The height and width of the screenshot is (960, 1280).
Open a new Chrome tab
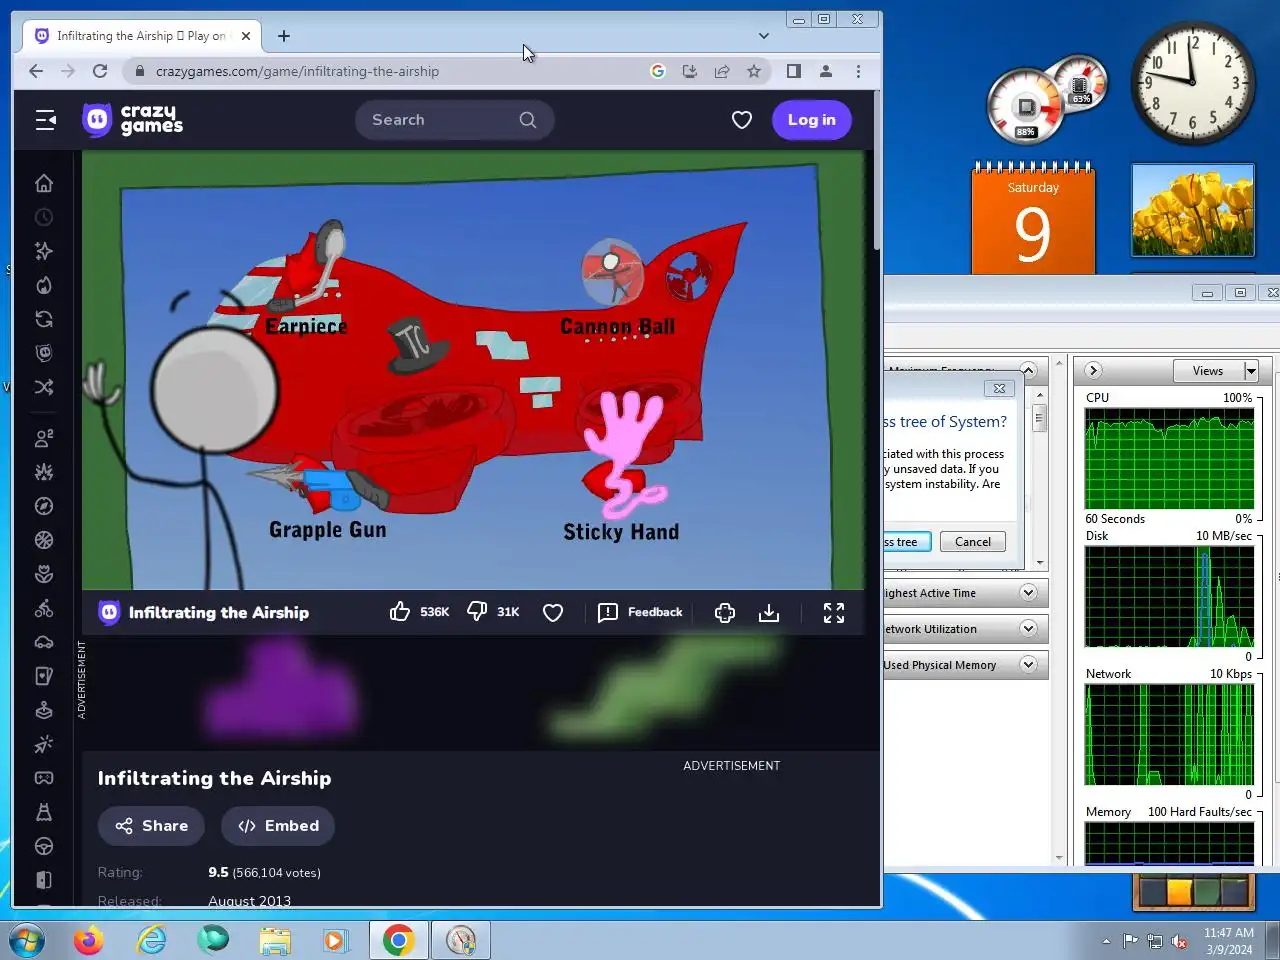284,36
